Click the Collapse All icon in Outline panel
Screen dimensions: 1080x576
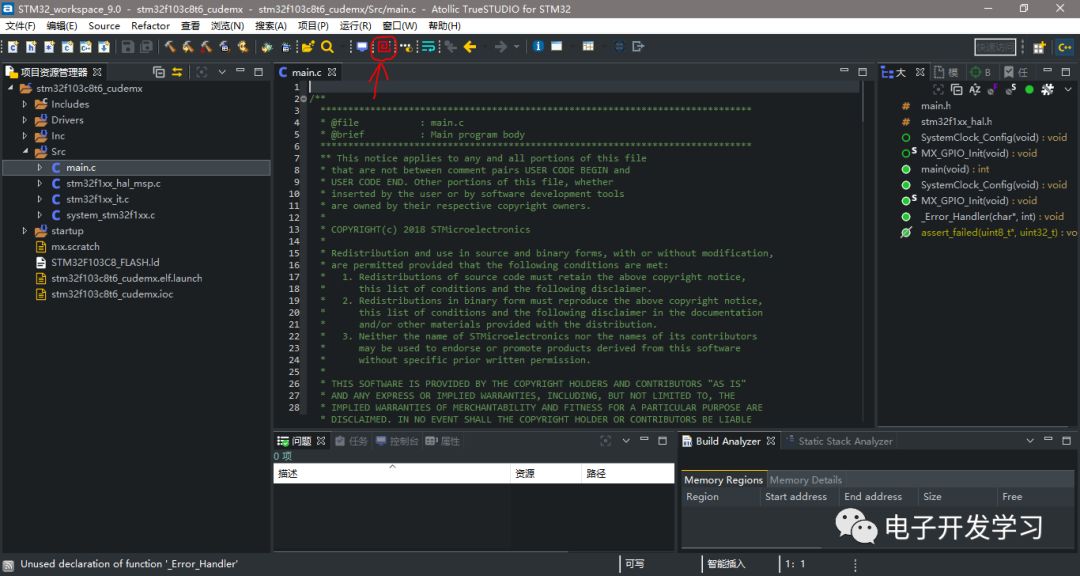point(956,90)
